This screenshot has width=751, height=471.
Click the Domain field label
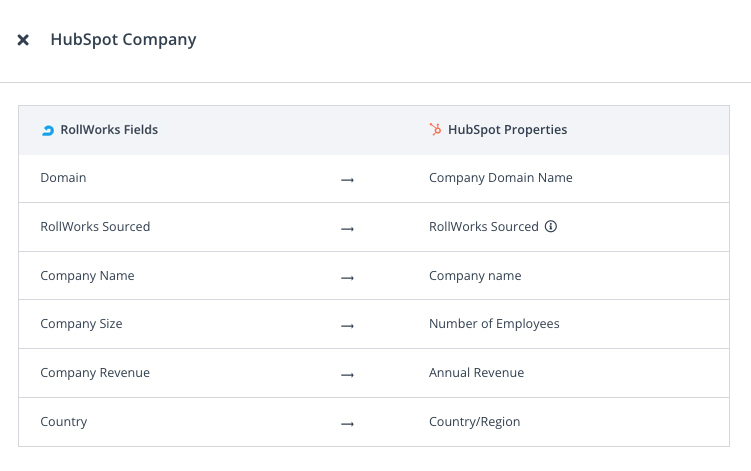coord(63,178)
